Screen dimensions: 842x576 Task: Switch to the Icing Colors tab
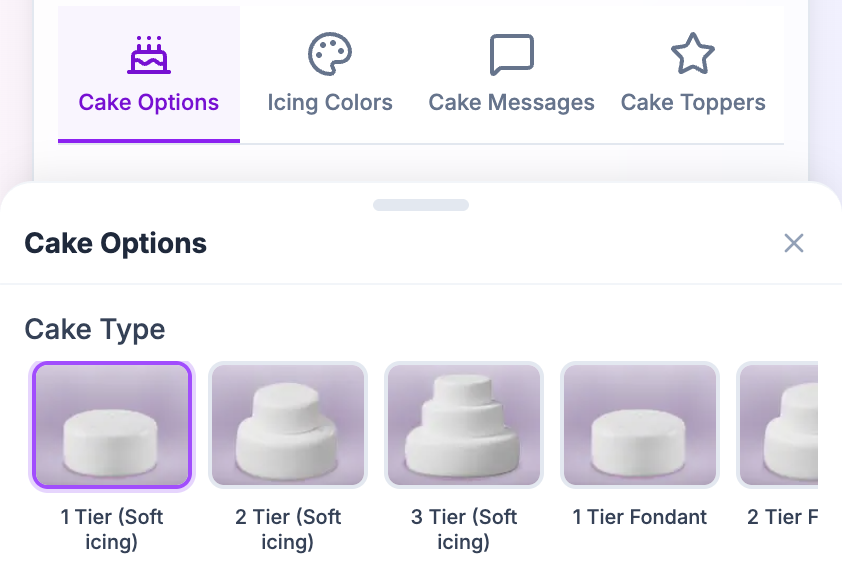[330, 75]
